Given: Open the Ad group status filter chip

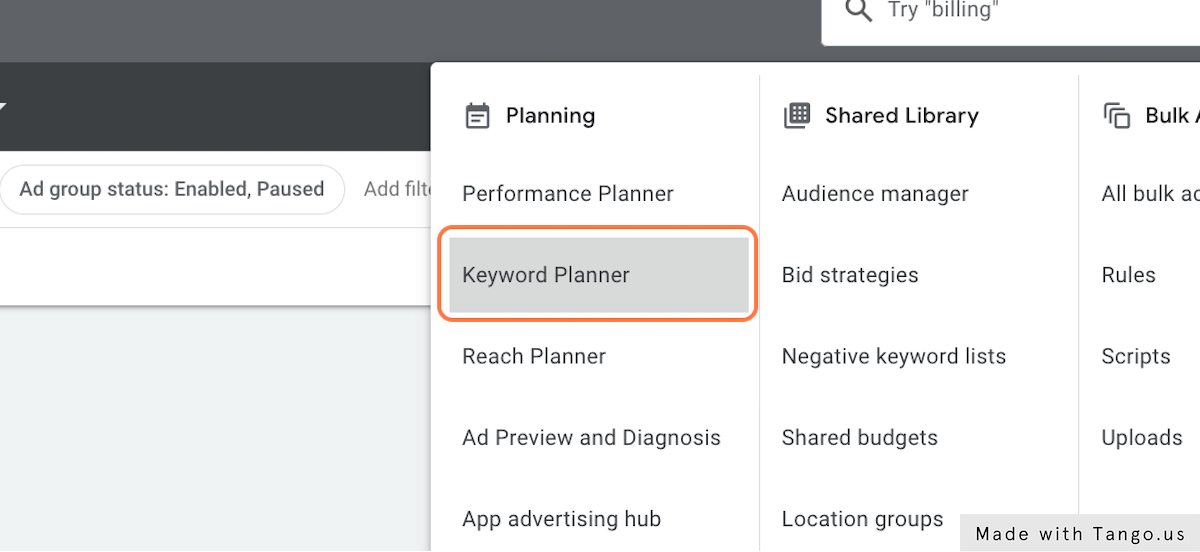Looking at the screenshot, I should 172,189.
